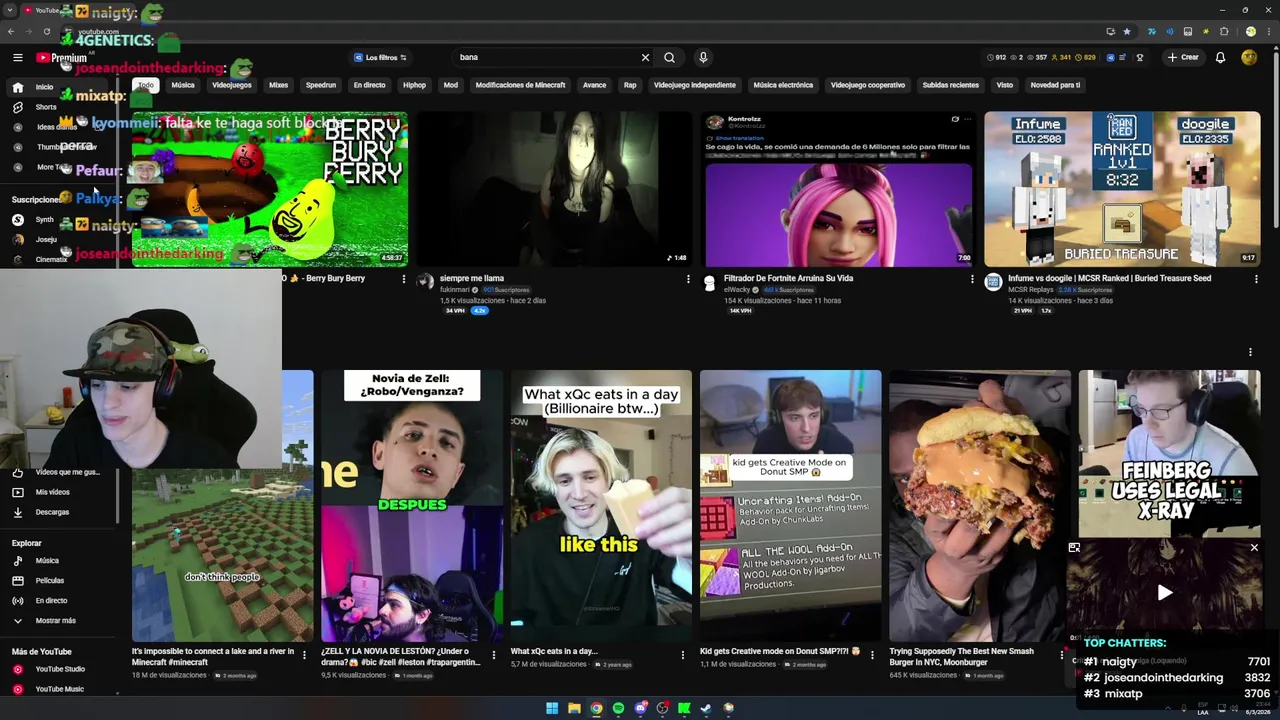The height and width of the screenshot is (720, 1280).
Task: Click the magnifier search button
Action: [669, 57]
